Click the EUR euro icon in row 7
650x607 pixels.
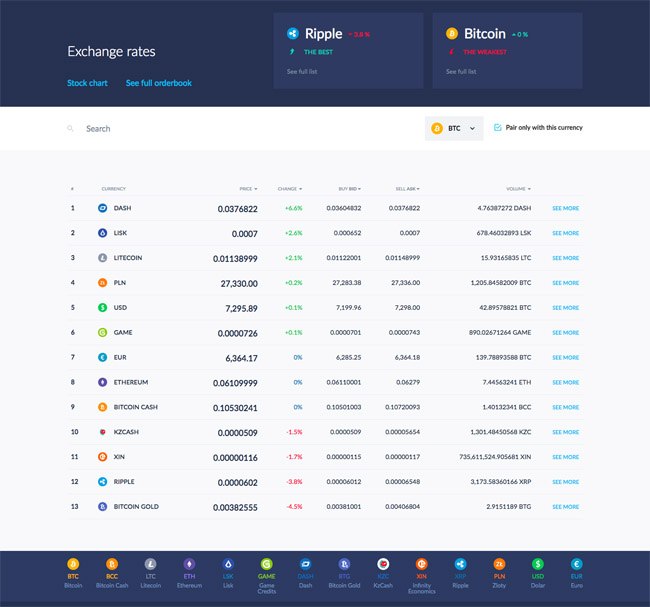pyautogui.click(x=102, y=357)
